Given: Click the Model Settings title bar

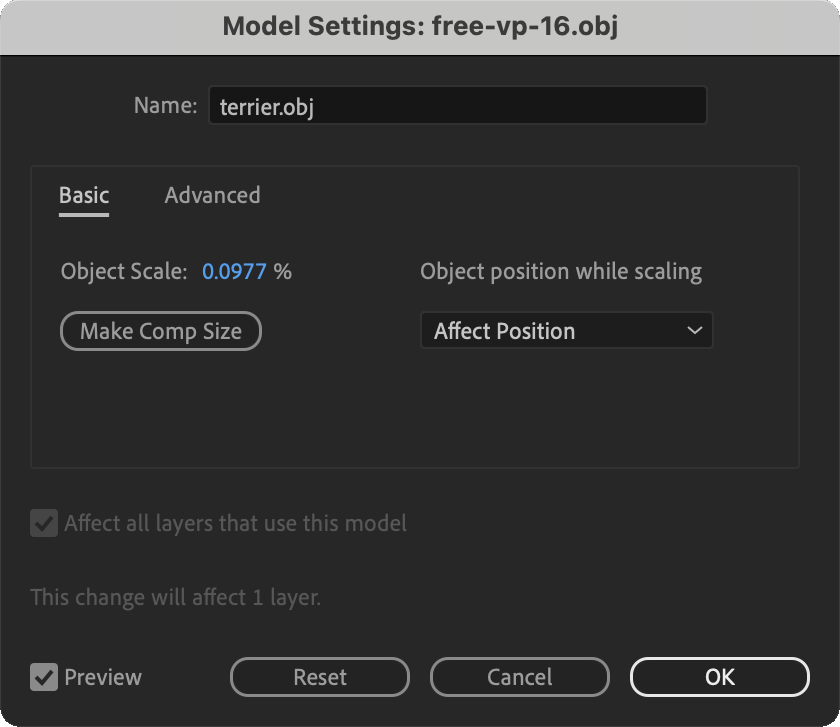Looking at the screenshot, I should (x=420, y=27).
